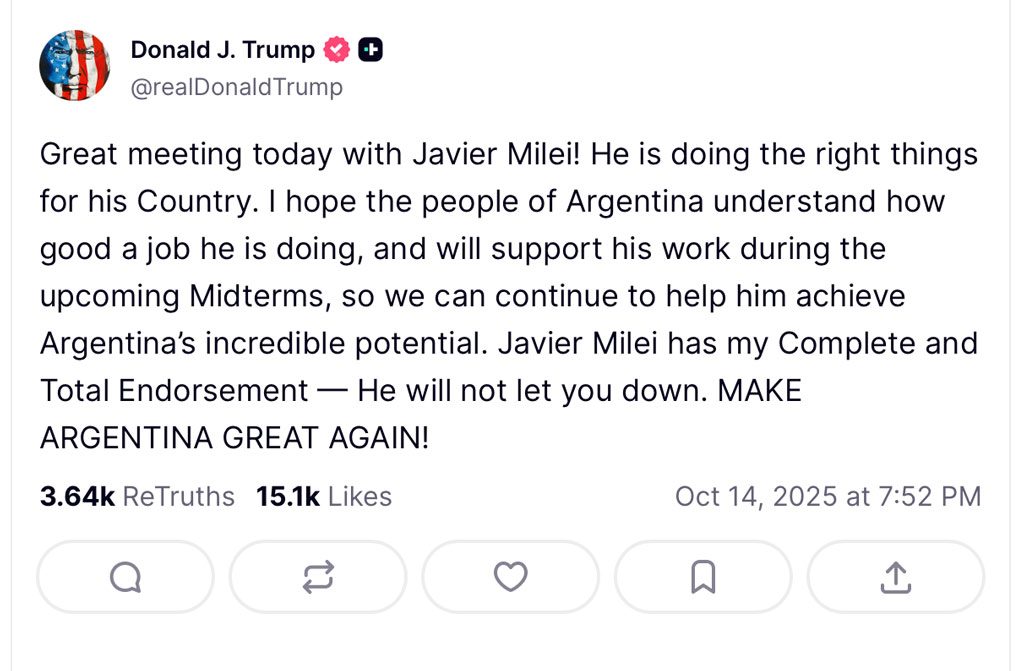Open Donald J. Trump display name

point(222,49)
